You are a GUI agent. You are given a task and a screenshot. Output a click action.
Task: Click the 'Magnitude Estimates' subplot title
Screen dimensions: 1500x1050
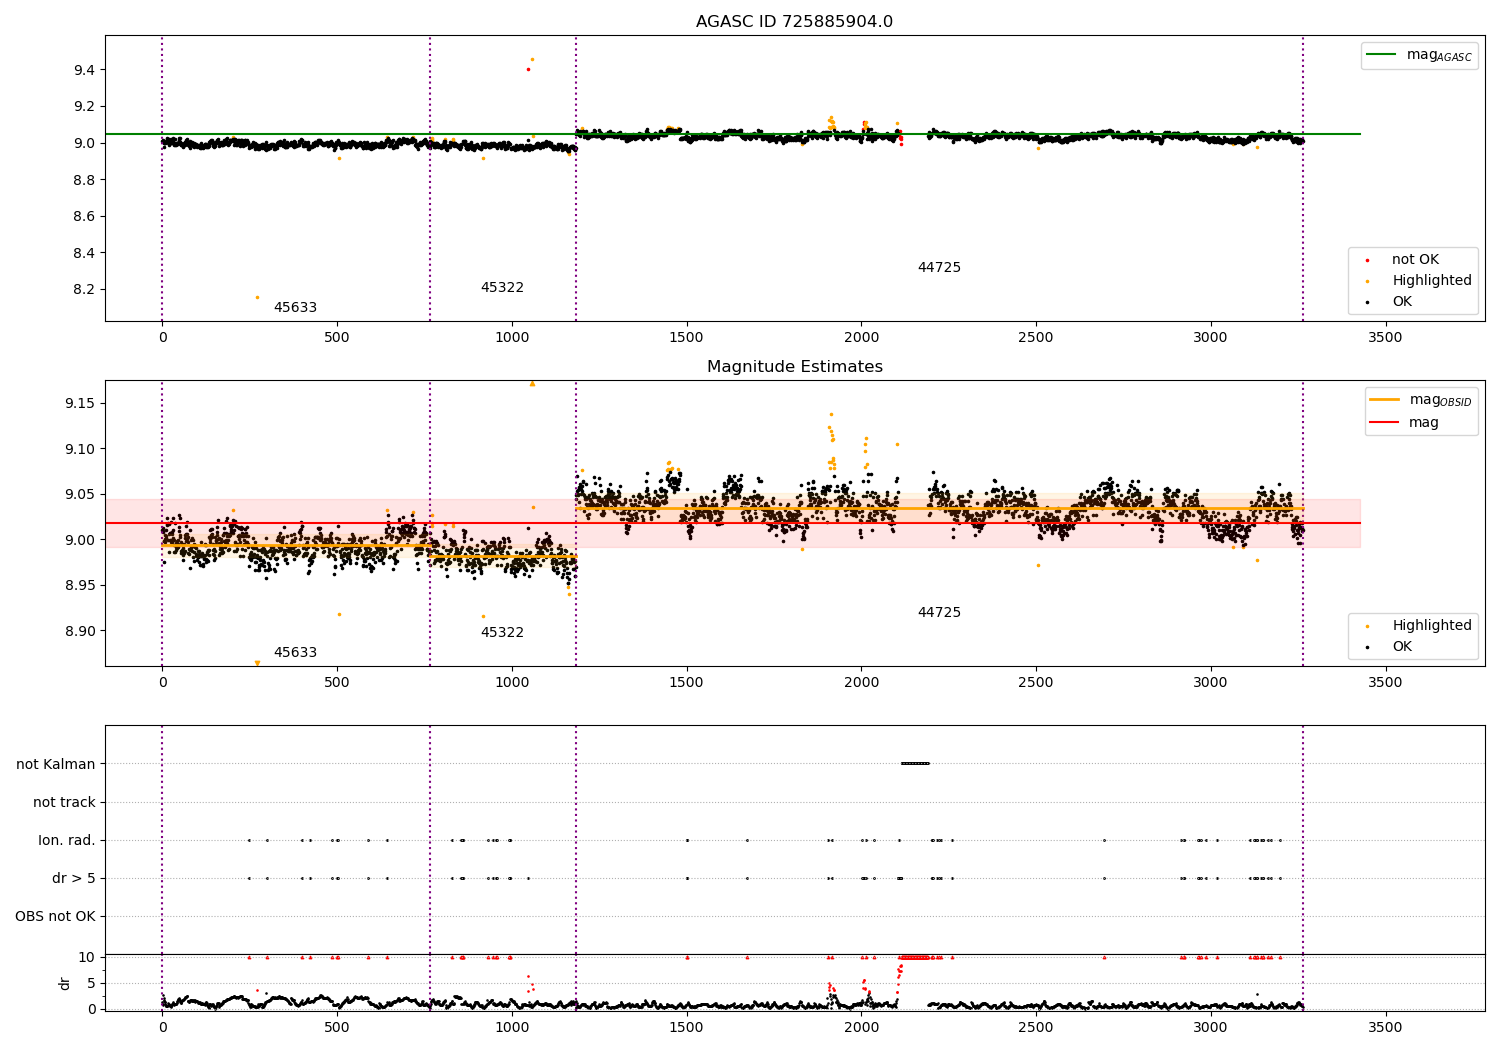(x=794, y=367)
